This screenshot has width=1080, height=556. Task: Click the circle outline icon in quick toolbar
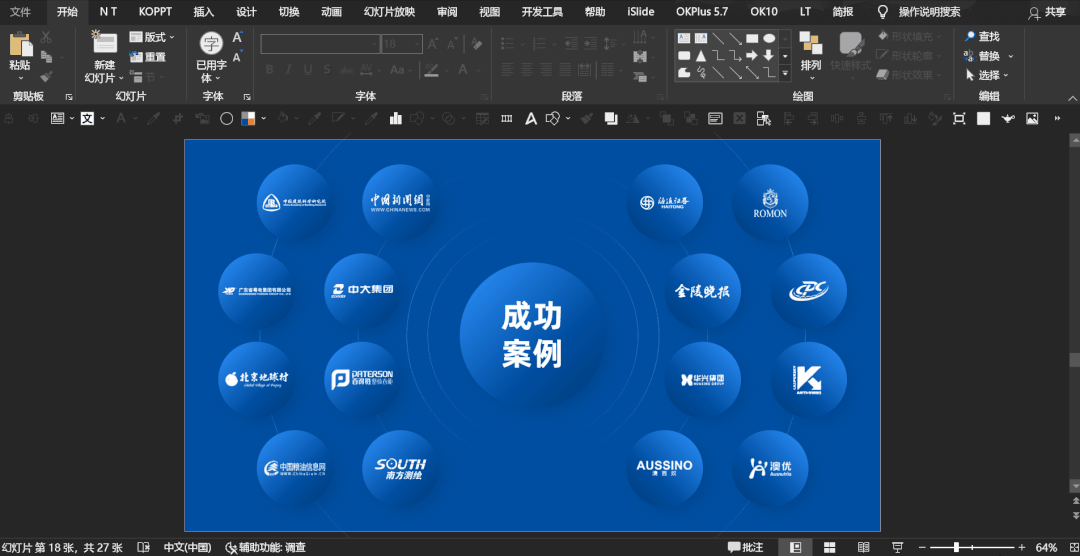pos(226,119)
